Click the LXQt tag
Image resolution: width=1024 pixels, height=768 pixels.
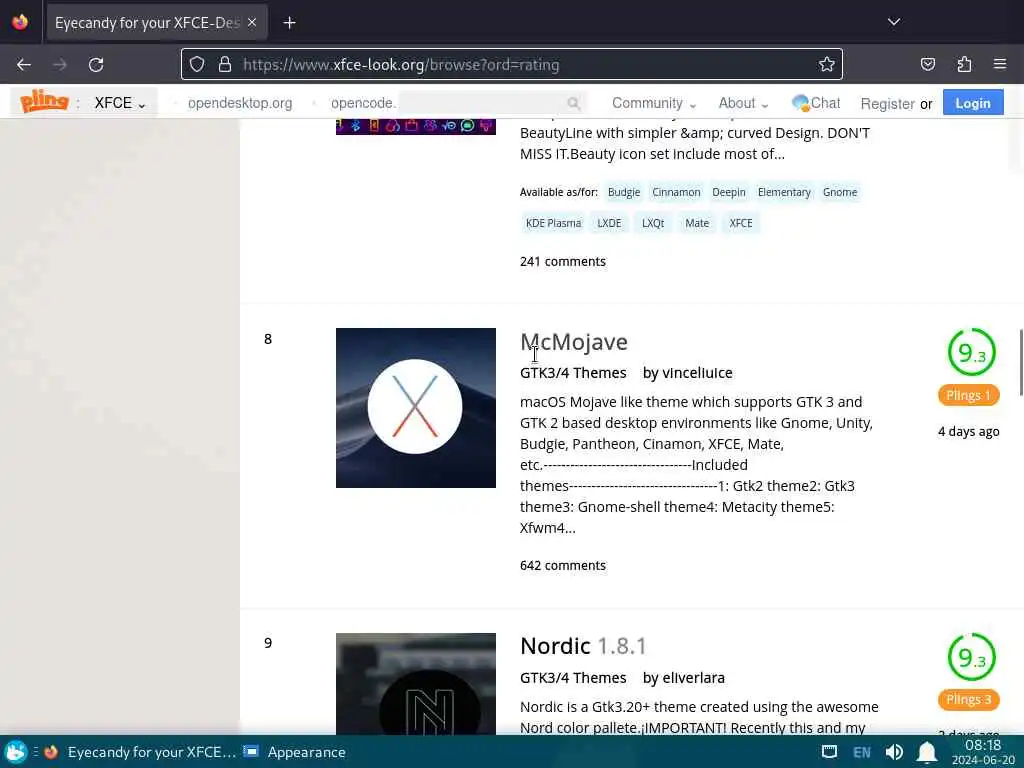(652, 223)
